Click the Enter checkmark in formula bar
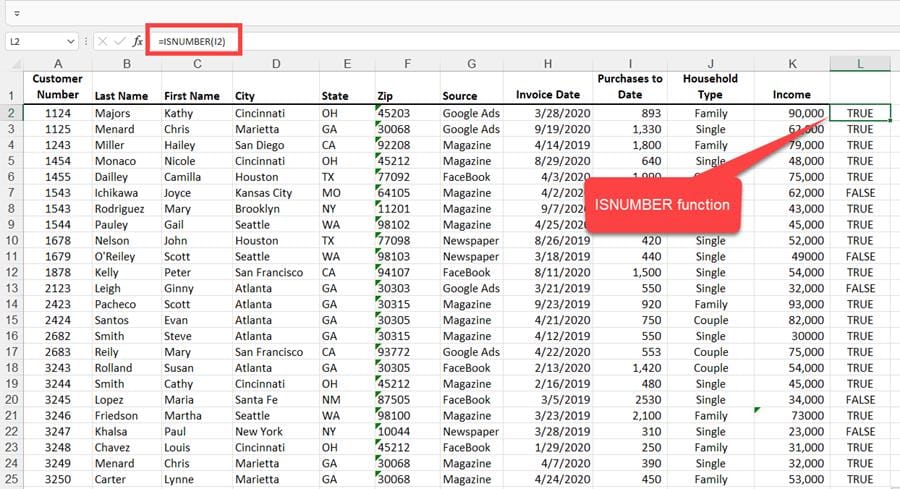This screenshot has width=900, height=489. point(119,41)
